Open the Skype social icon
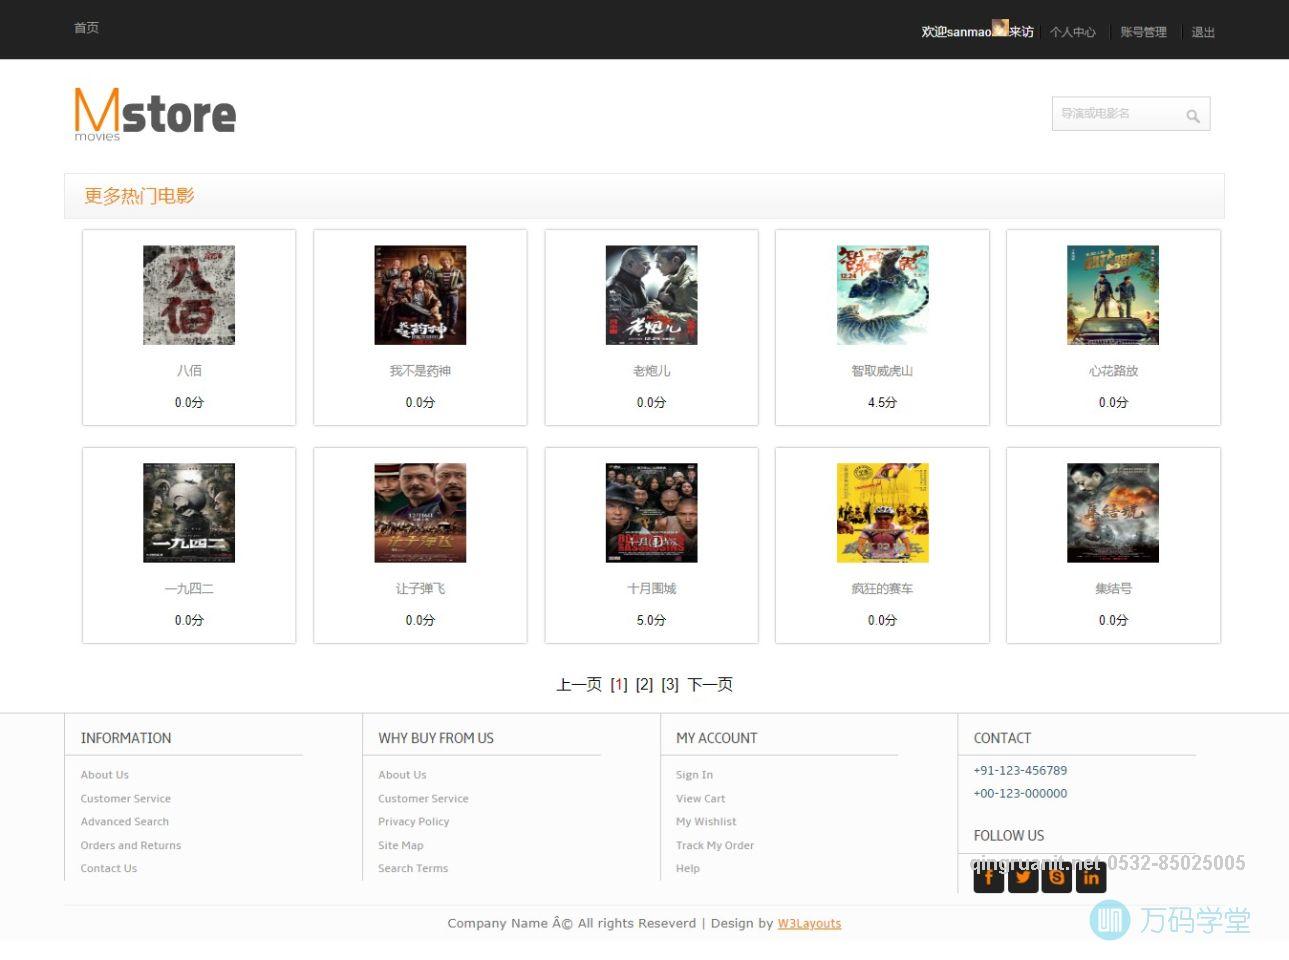This screenshot has height=960, width=1289. click(x=1056, y=877)
